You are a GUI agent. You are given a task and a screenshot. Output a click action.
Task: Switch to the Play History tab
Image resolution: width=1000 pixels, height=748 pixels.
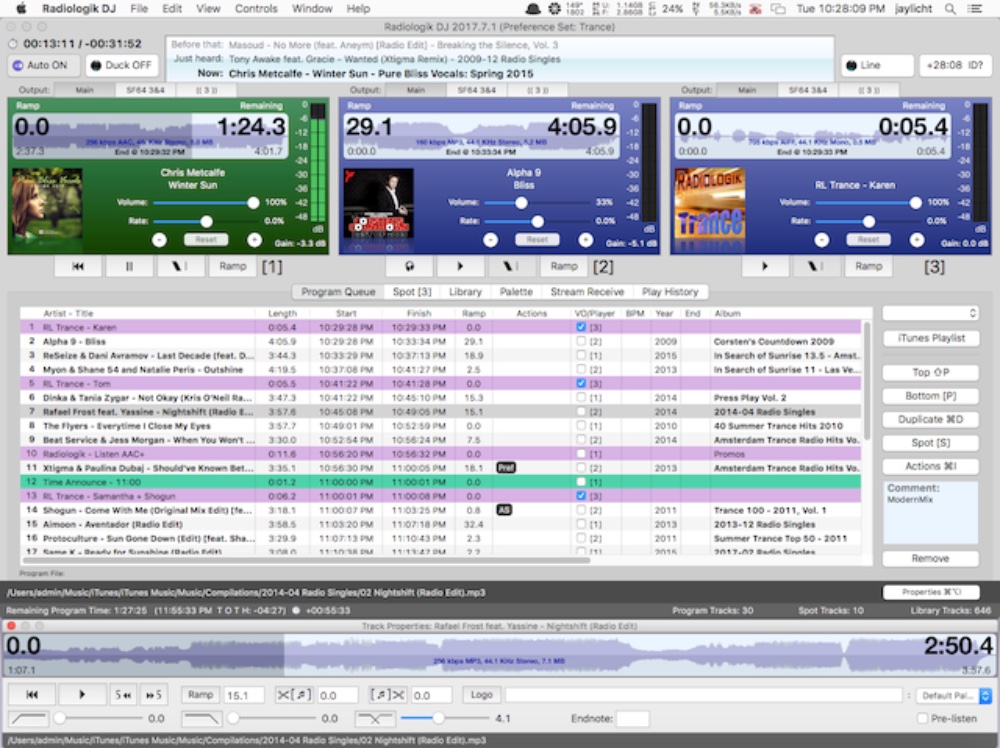pyautogui.click(x=669, y=292)
